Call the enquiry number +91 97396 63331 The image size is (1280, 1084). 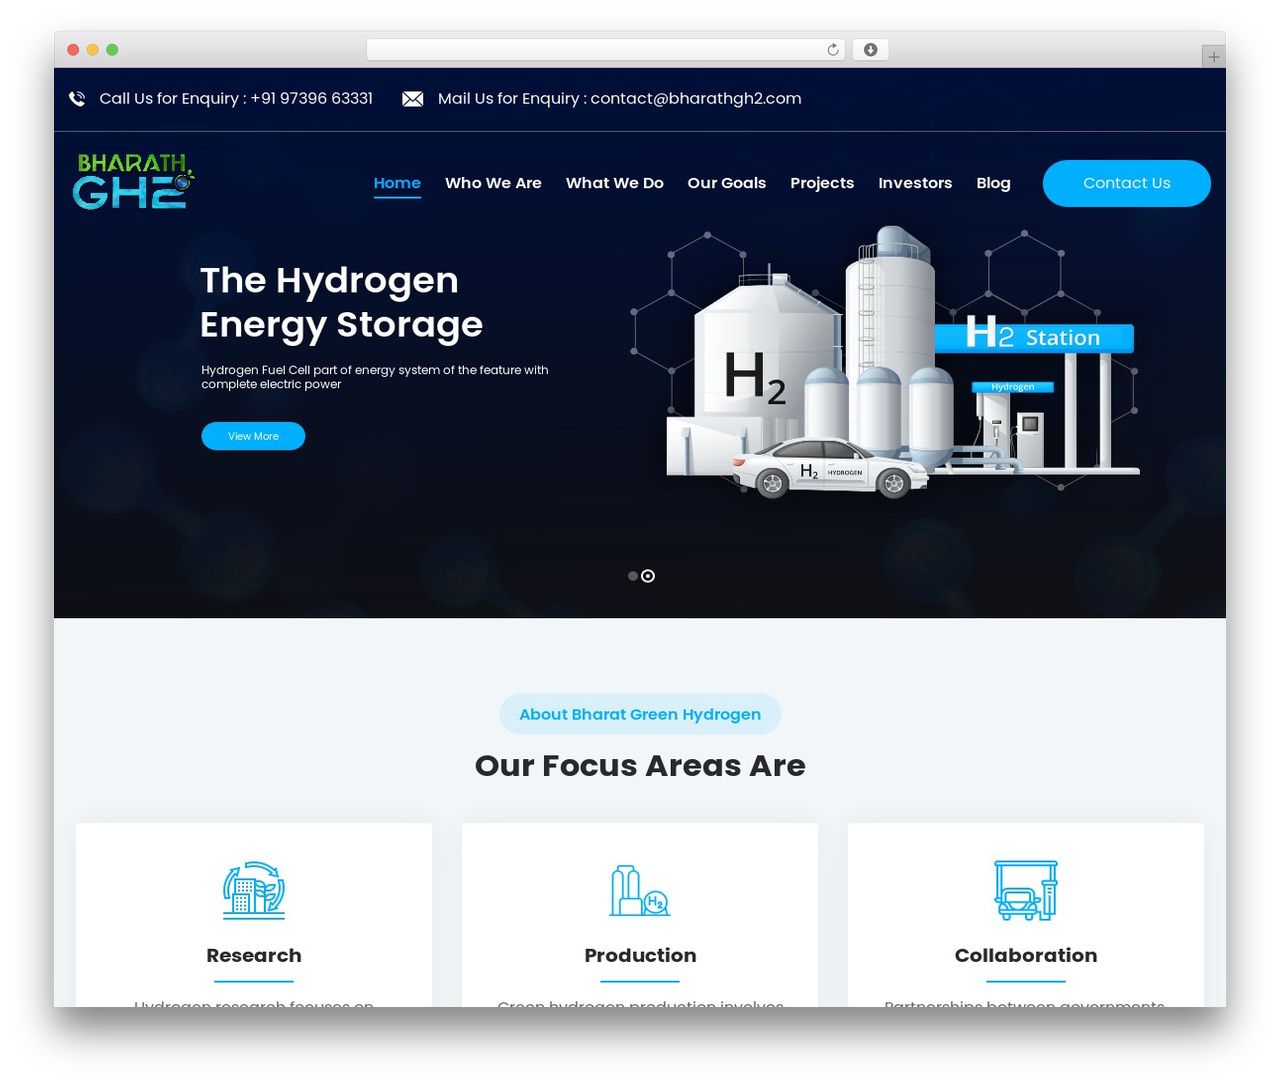311,99
